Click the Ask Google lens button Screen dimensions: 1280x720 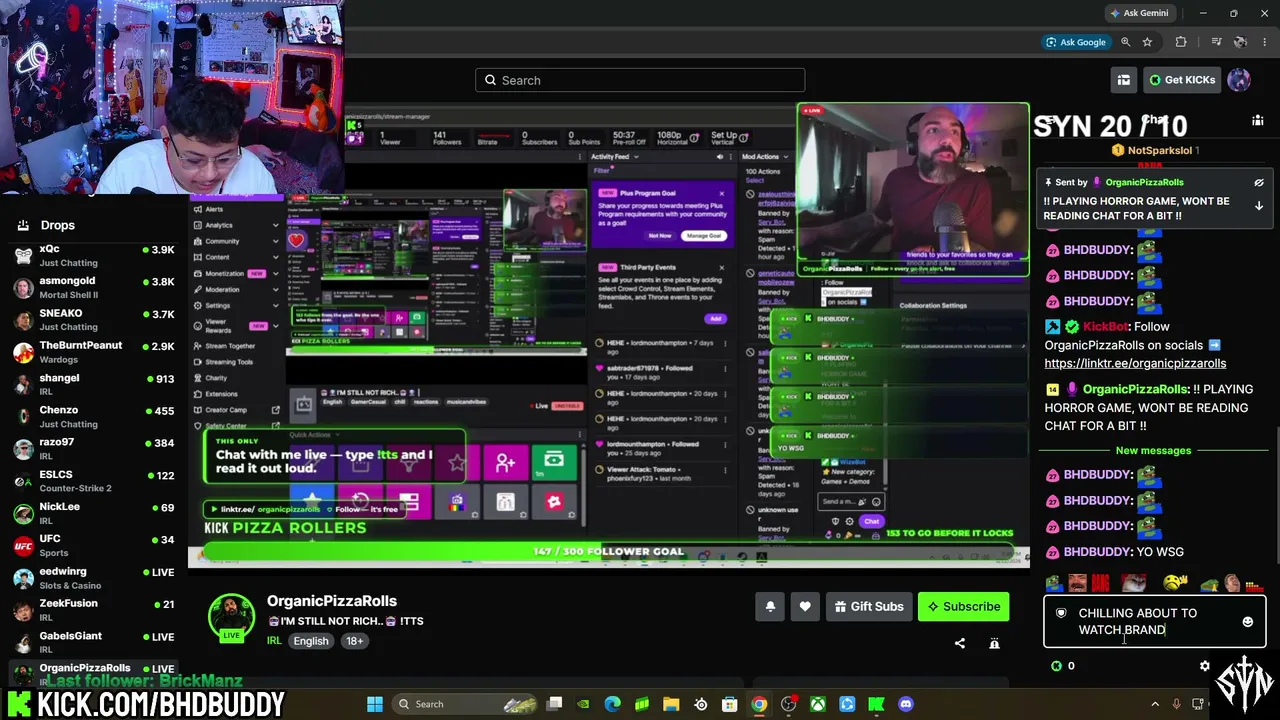[x=1076, y=42]
